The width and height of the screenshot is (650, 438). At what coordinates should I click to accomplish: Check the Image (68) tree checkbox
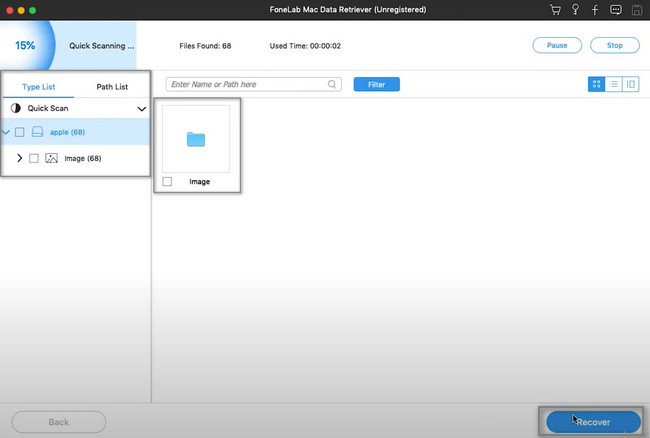click(x=34, y=158)
